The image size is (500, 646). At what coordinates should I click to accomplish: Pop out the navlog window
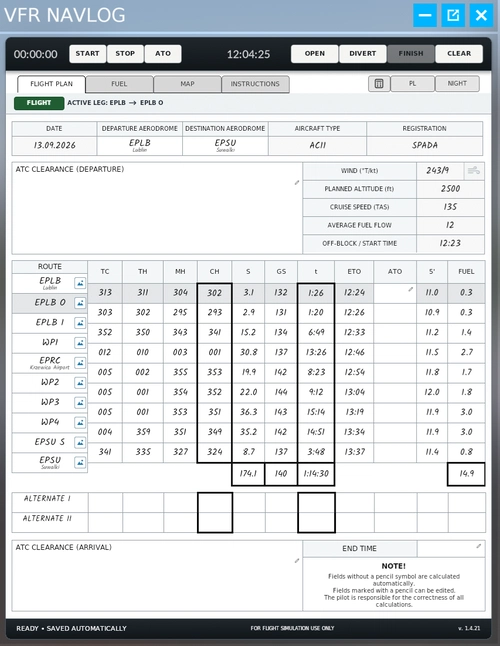pos(453,15)
